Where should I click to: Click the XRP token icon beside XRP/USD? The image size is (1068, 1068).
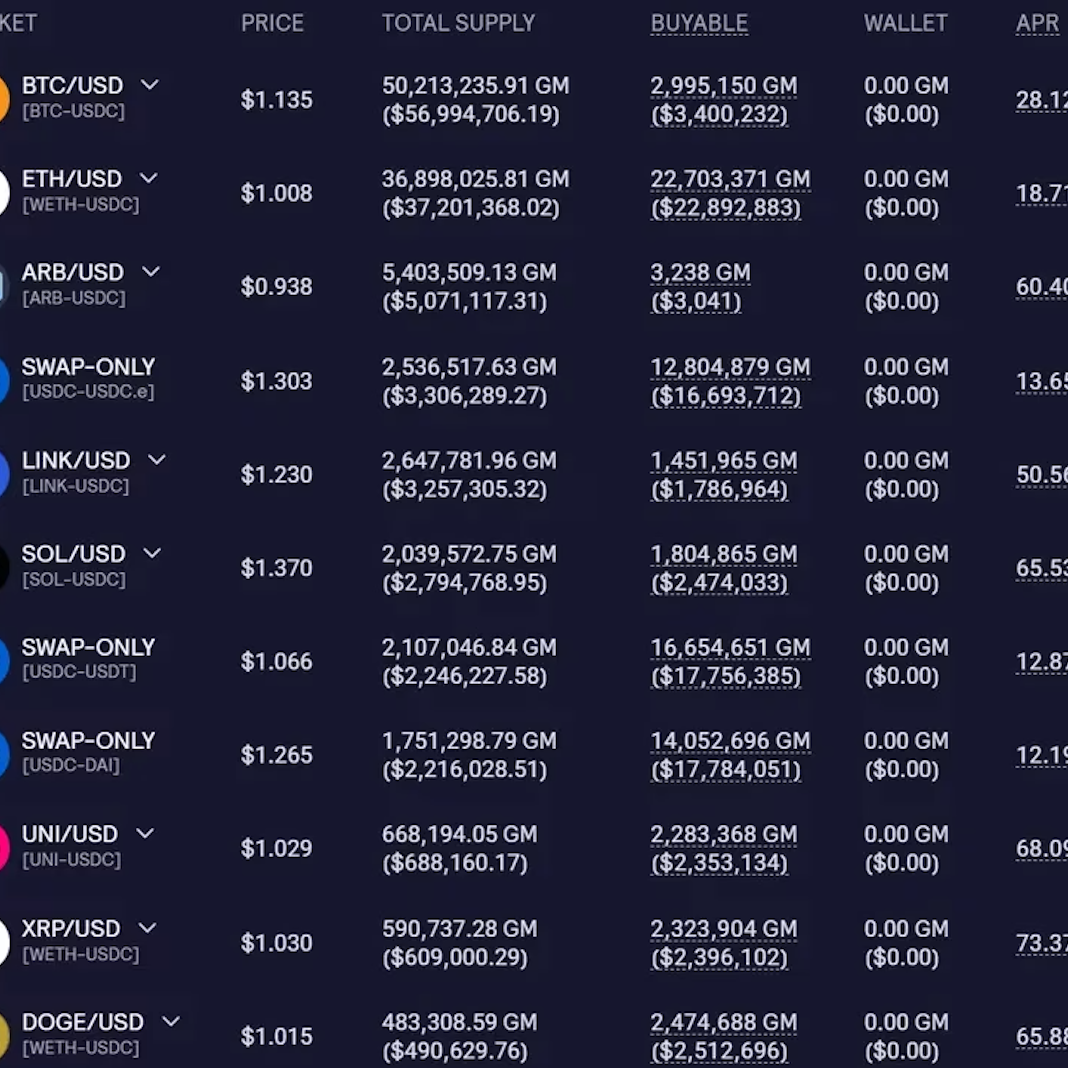point(3,942)
